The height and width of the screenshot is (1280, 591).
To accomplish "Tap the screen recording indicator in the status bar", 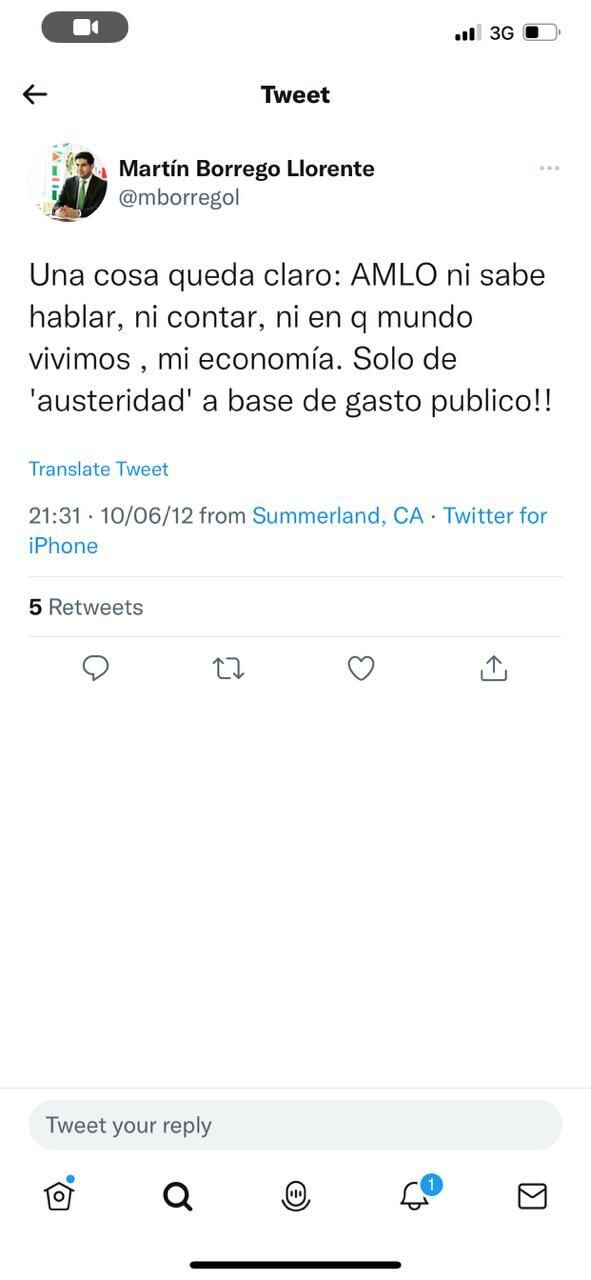I will [85, 27].
